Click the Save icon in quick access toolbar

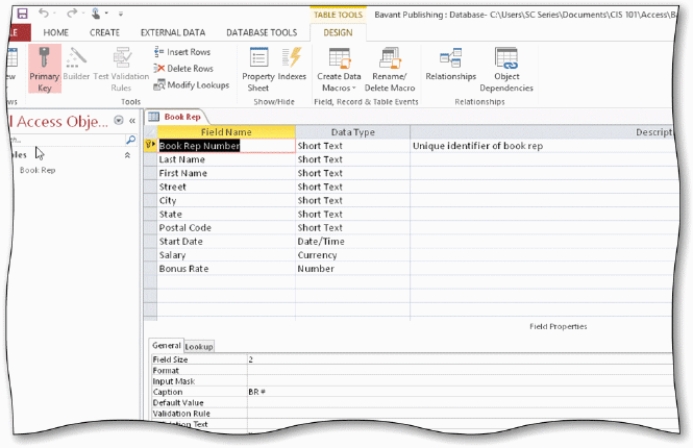click(x=23, y=14)
